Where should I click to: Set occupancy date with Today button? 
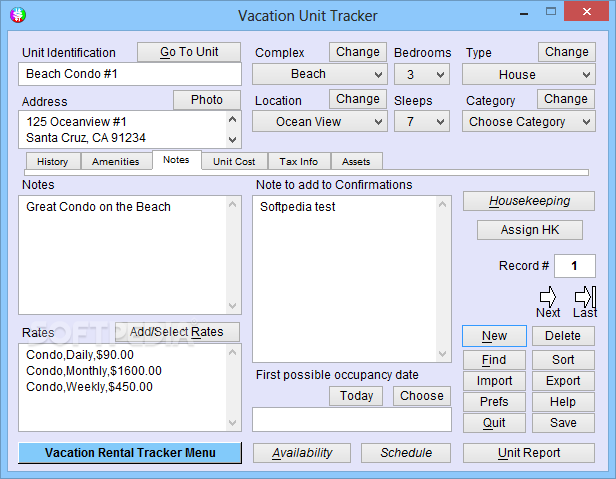[x=356, y=396]
